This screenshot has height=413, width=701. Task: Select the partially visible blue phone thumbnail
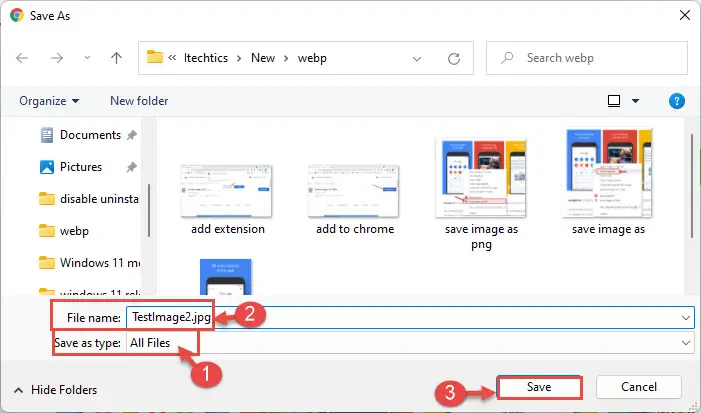[x=226, y=277]
